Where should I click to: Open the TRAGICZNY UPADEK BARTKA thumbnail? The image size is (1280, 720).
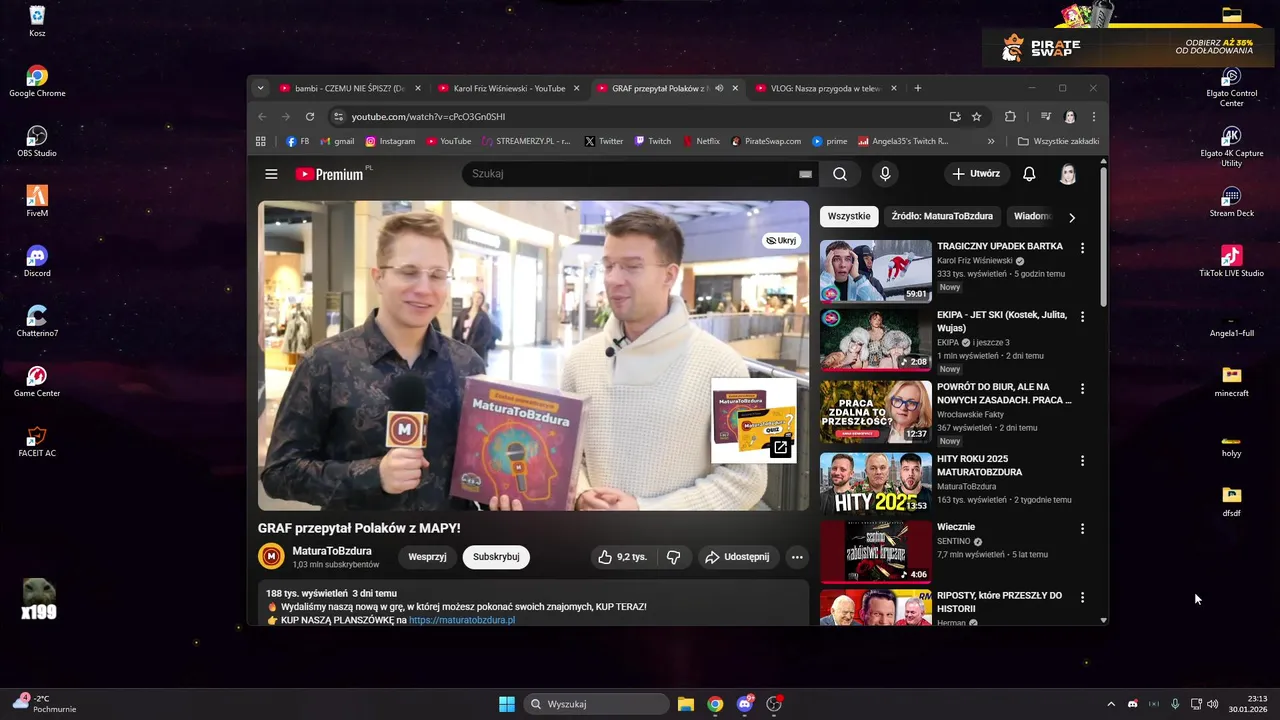pos(876,270)
